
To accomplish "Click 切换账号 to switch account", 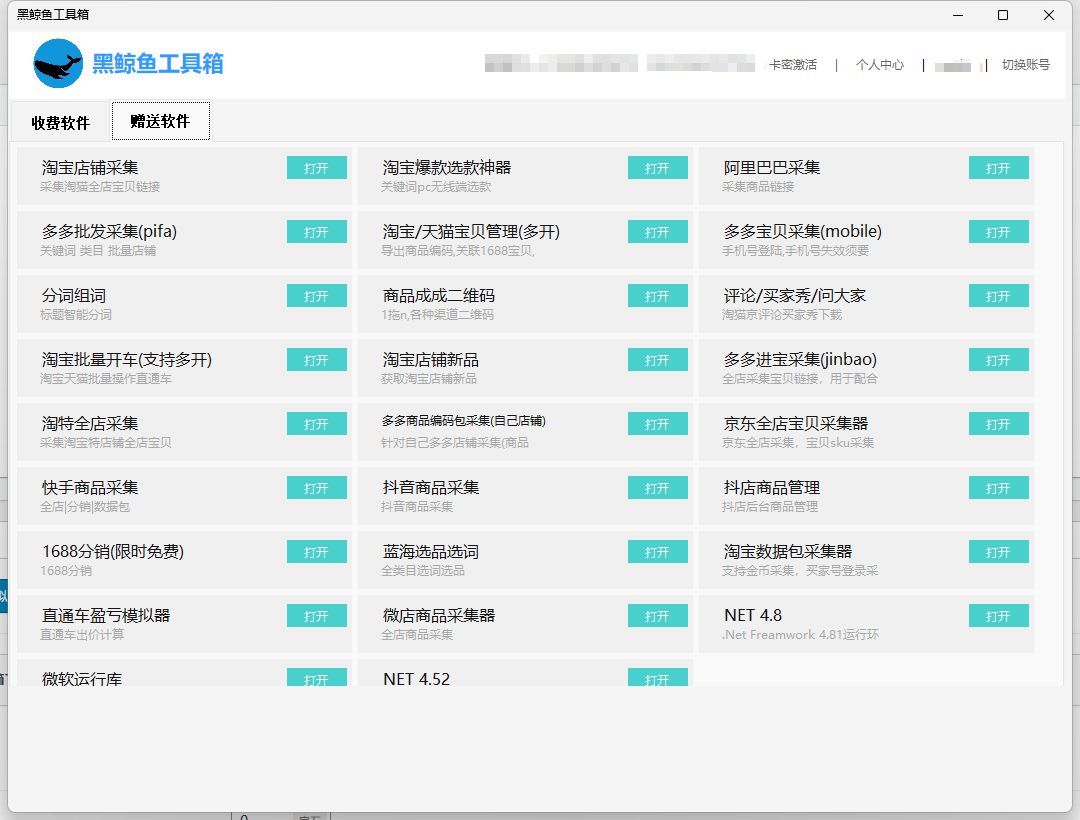I will click(1025, 65).
